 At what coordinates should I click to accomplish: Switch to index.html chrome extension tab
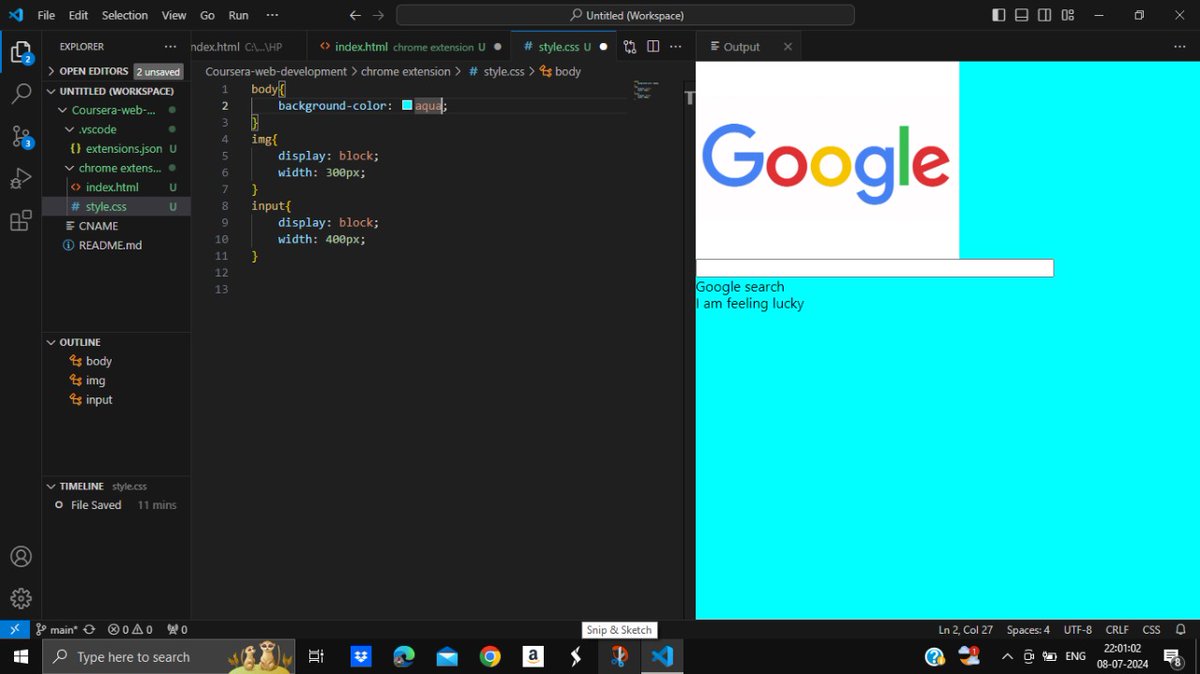click(x=408, y=47)
